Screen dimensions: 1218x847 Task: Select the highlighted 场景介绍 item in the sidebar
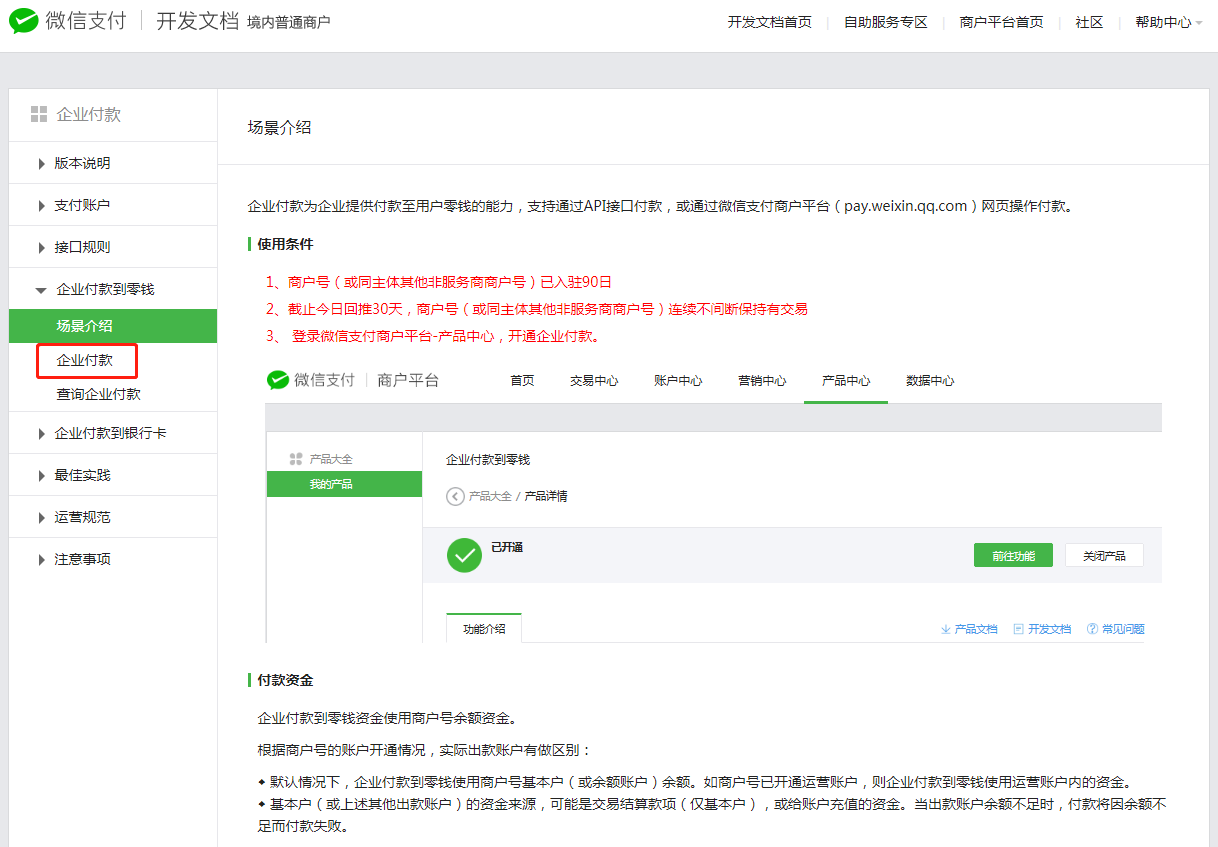click(113, 326)
